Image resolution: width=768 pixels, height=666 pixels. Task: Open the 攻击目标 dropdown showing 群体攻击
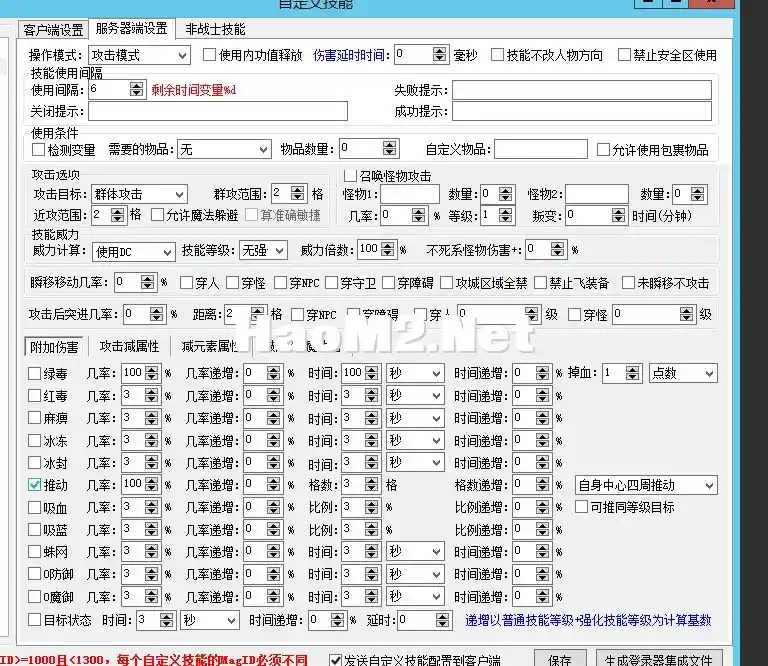point(139,194)
